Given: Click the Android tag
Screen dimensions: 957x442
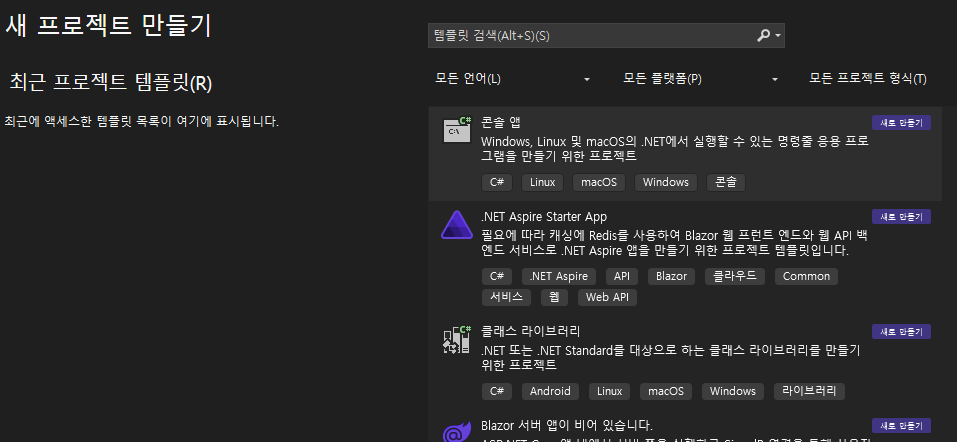Looking at the screenshot, I should (550, 391).
